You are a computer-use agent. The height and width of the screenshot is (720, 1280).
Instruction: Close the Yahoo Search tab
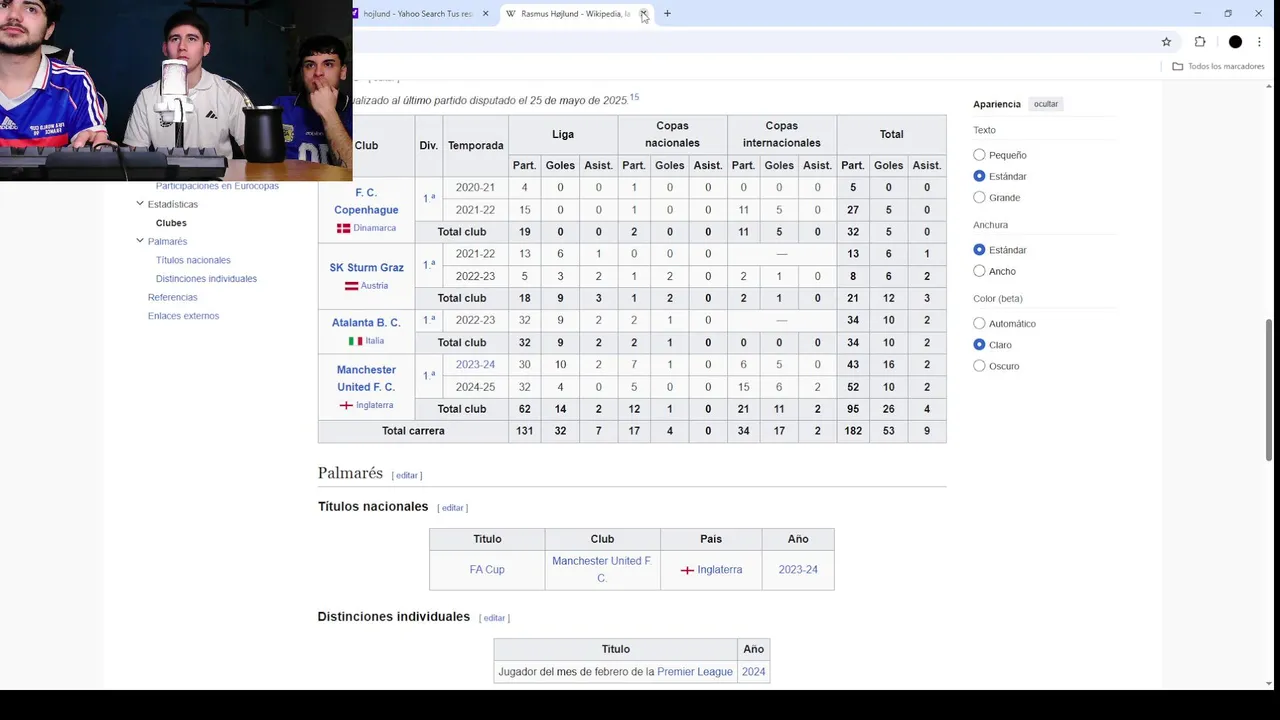point(486,14)
